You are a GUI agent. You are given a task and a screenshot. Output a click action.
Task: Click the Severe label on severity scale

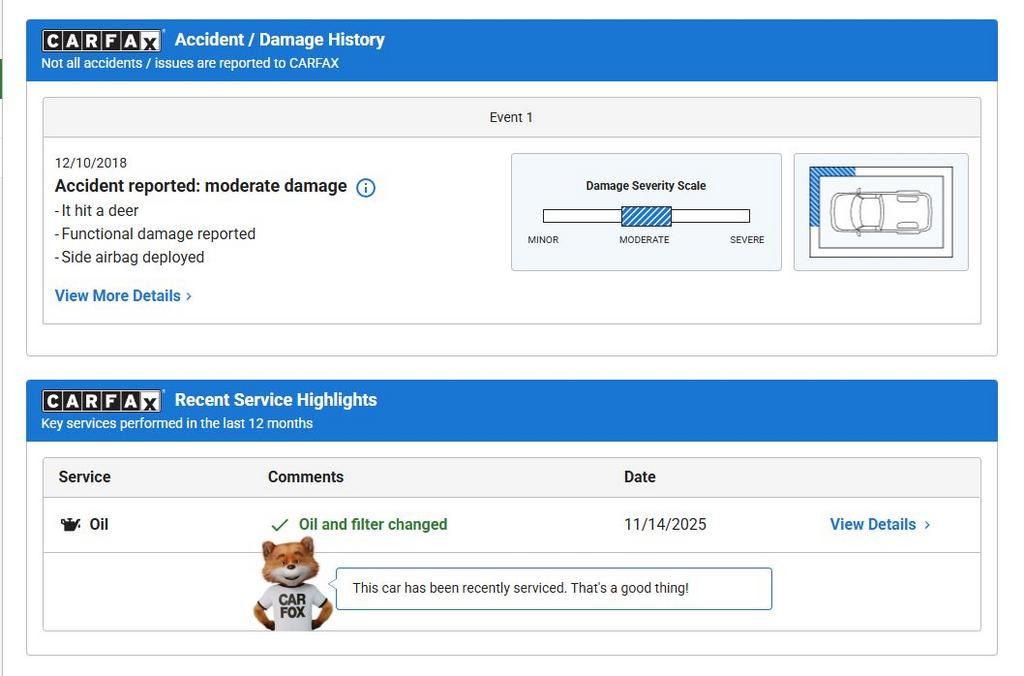747,240
